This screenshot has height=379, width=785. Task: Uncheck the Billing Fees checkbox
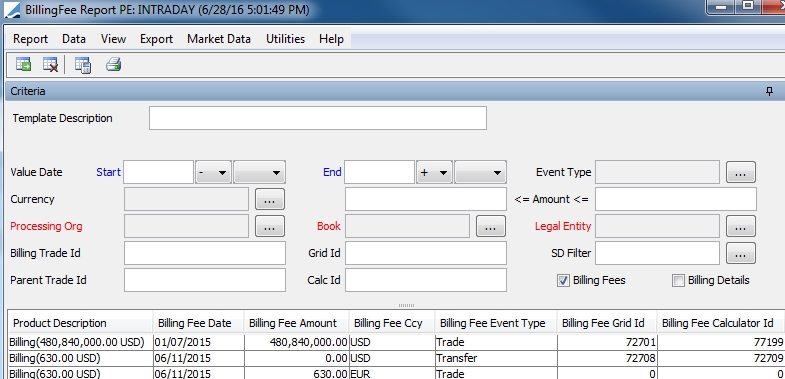[563, 281]
